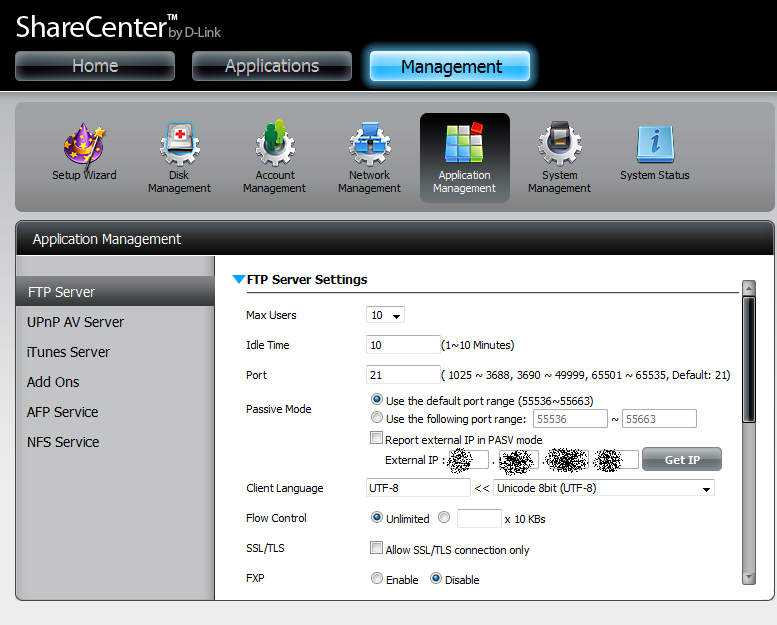Open Disk Management icon
The height and width of the screenshot is (625, 777).
[x=179, y=158]
